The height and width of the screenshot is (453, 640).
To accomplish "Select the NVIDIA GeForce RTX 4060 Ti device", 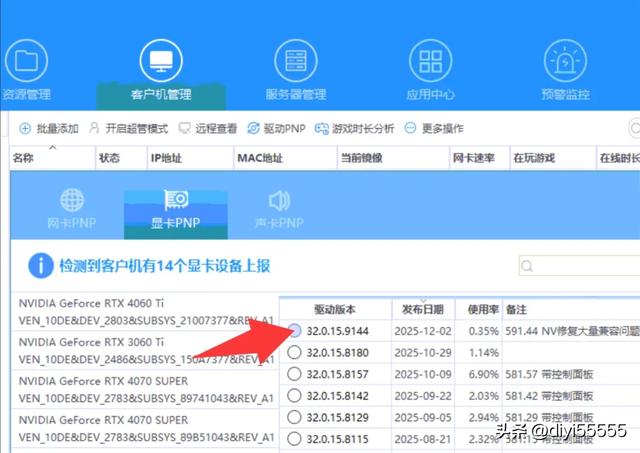I will [145, 312].
